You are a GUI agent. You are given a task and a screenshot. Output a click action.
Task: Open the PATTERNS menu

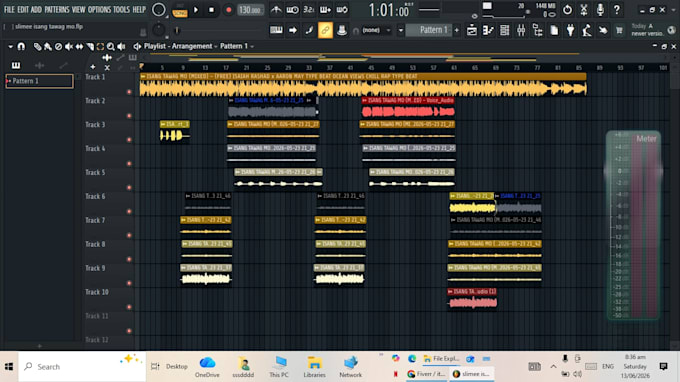coord(57,9)
